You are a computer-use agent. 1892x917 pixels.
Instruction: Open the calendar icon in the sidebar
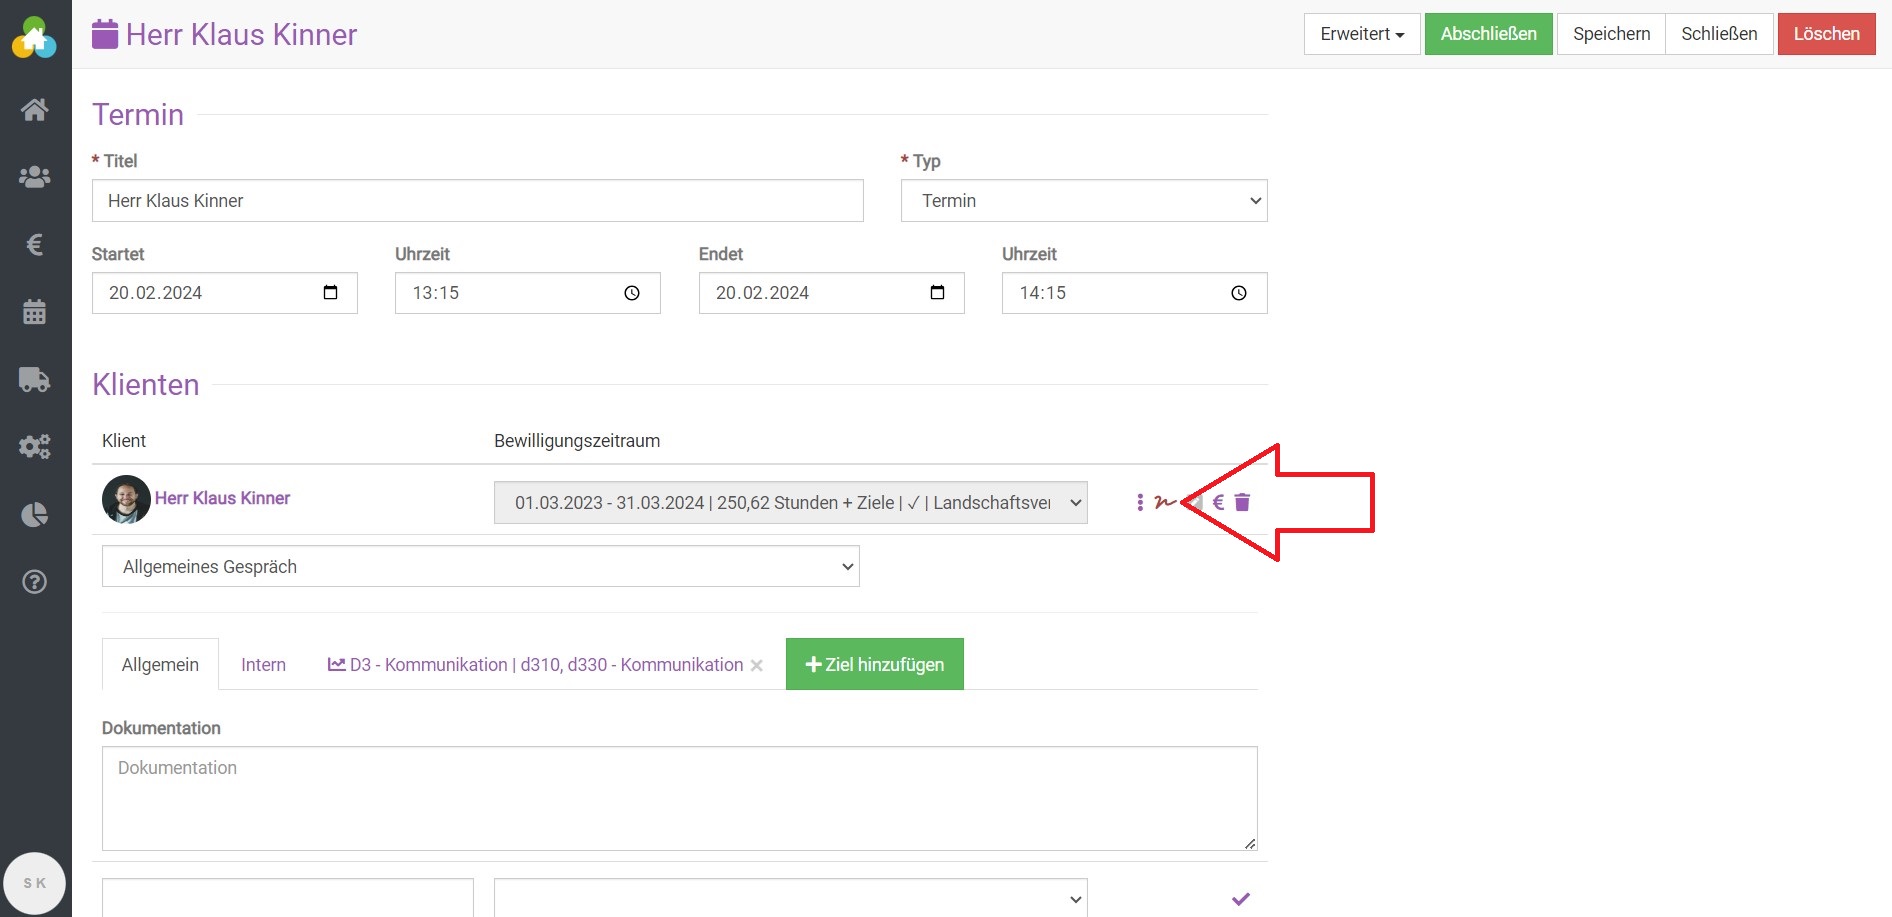pyautogui.click(x=35, y=312)
